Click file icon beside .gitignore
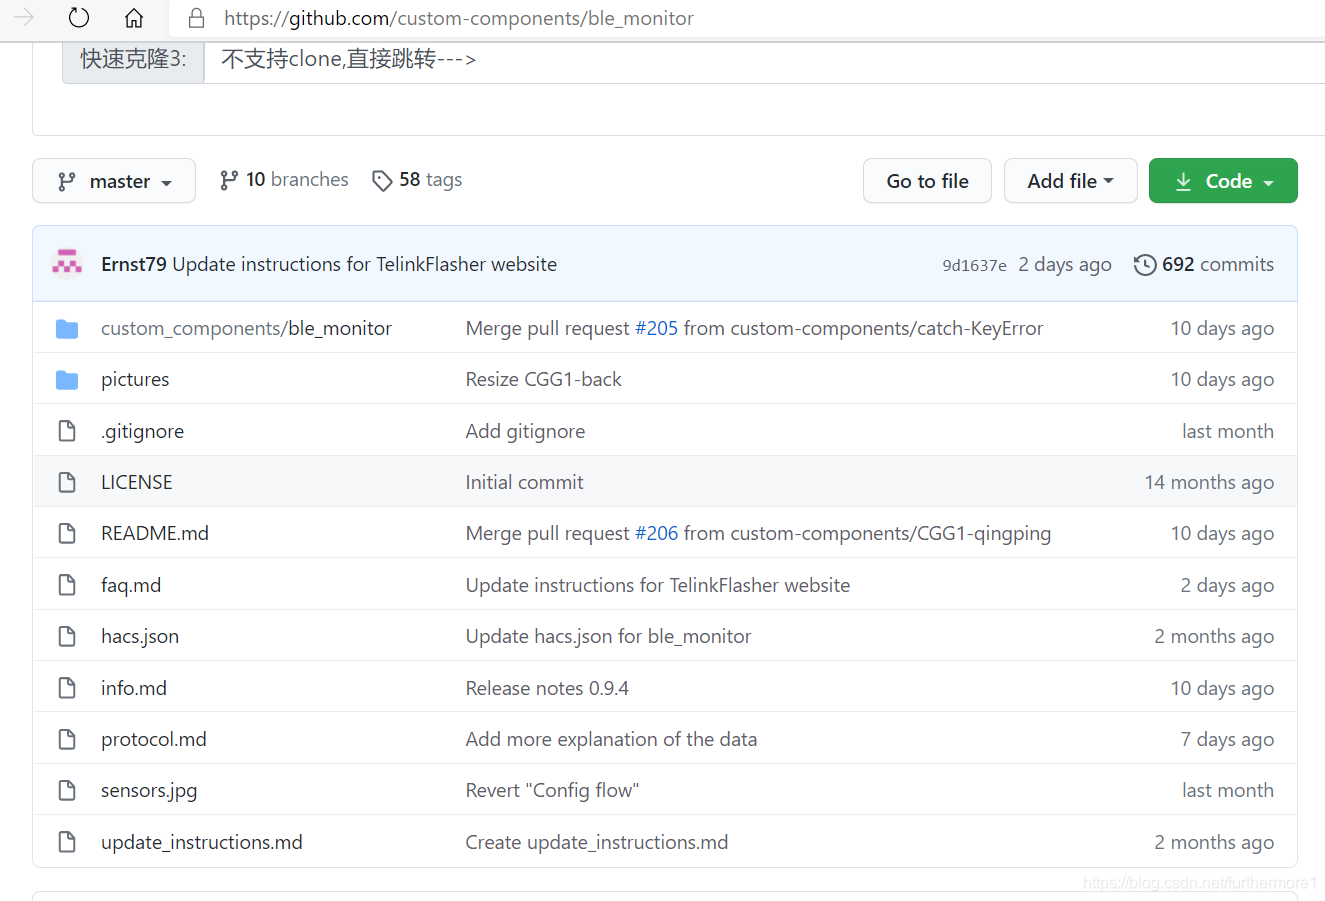This screenshot has width=1325, height=901. coord(67,431)
